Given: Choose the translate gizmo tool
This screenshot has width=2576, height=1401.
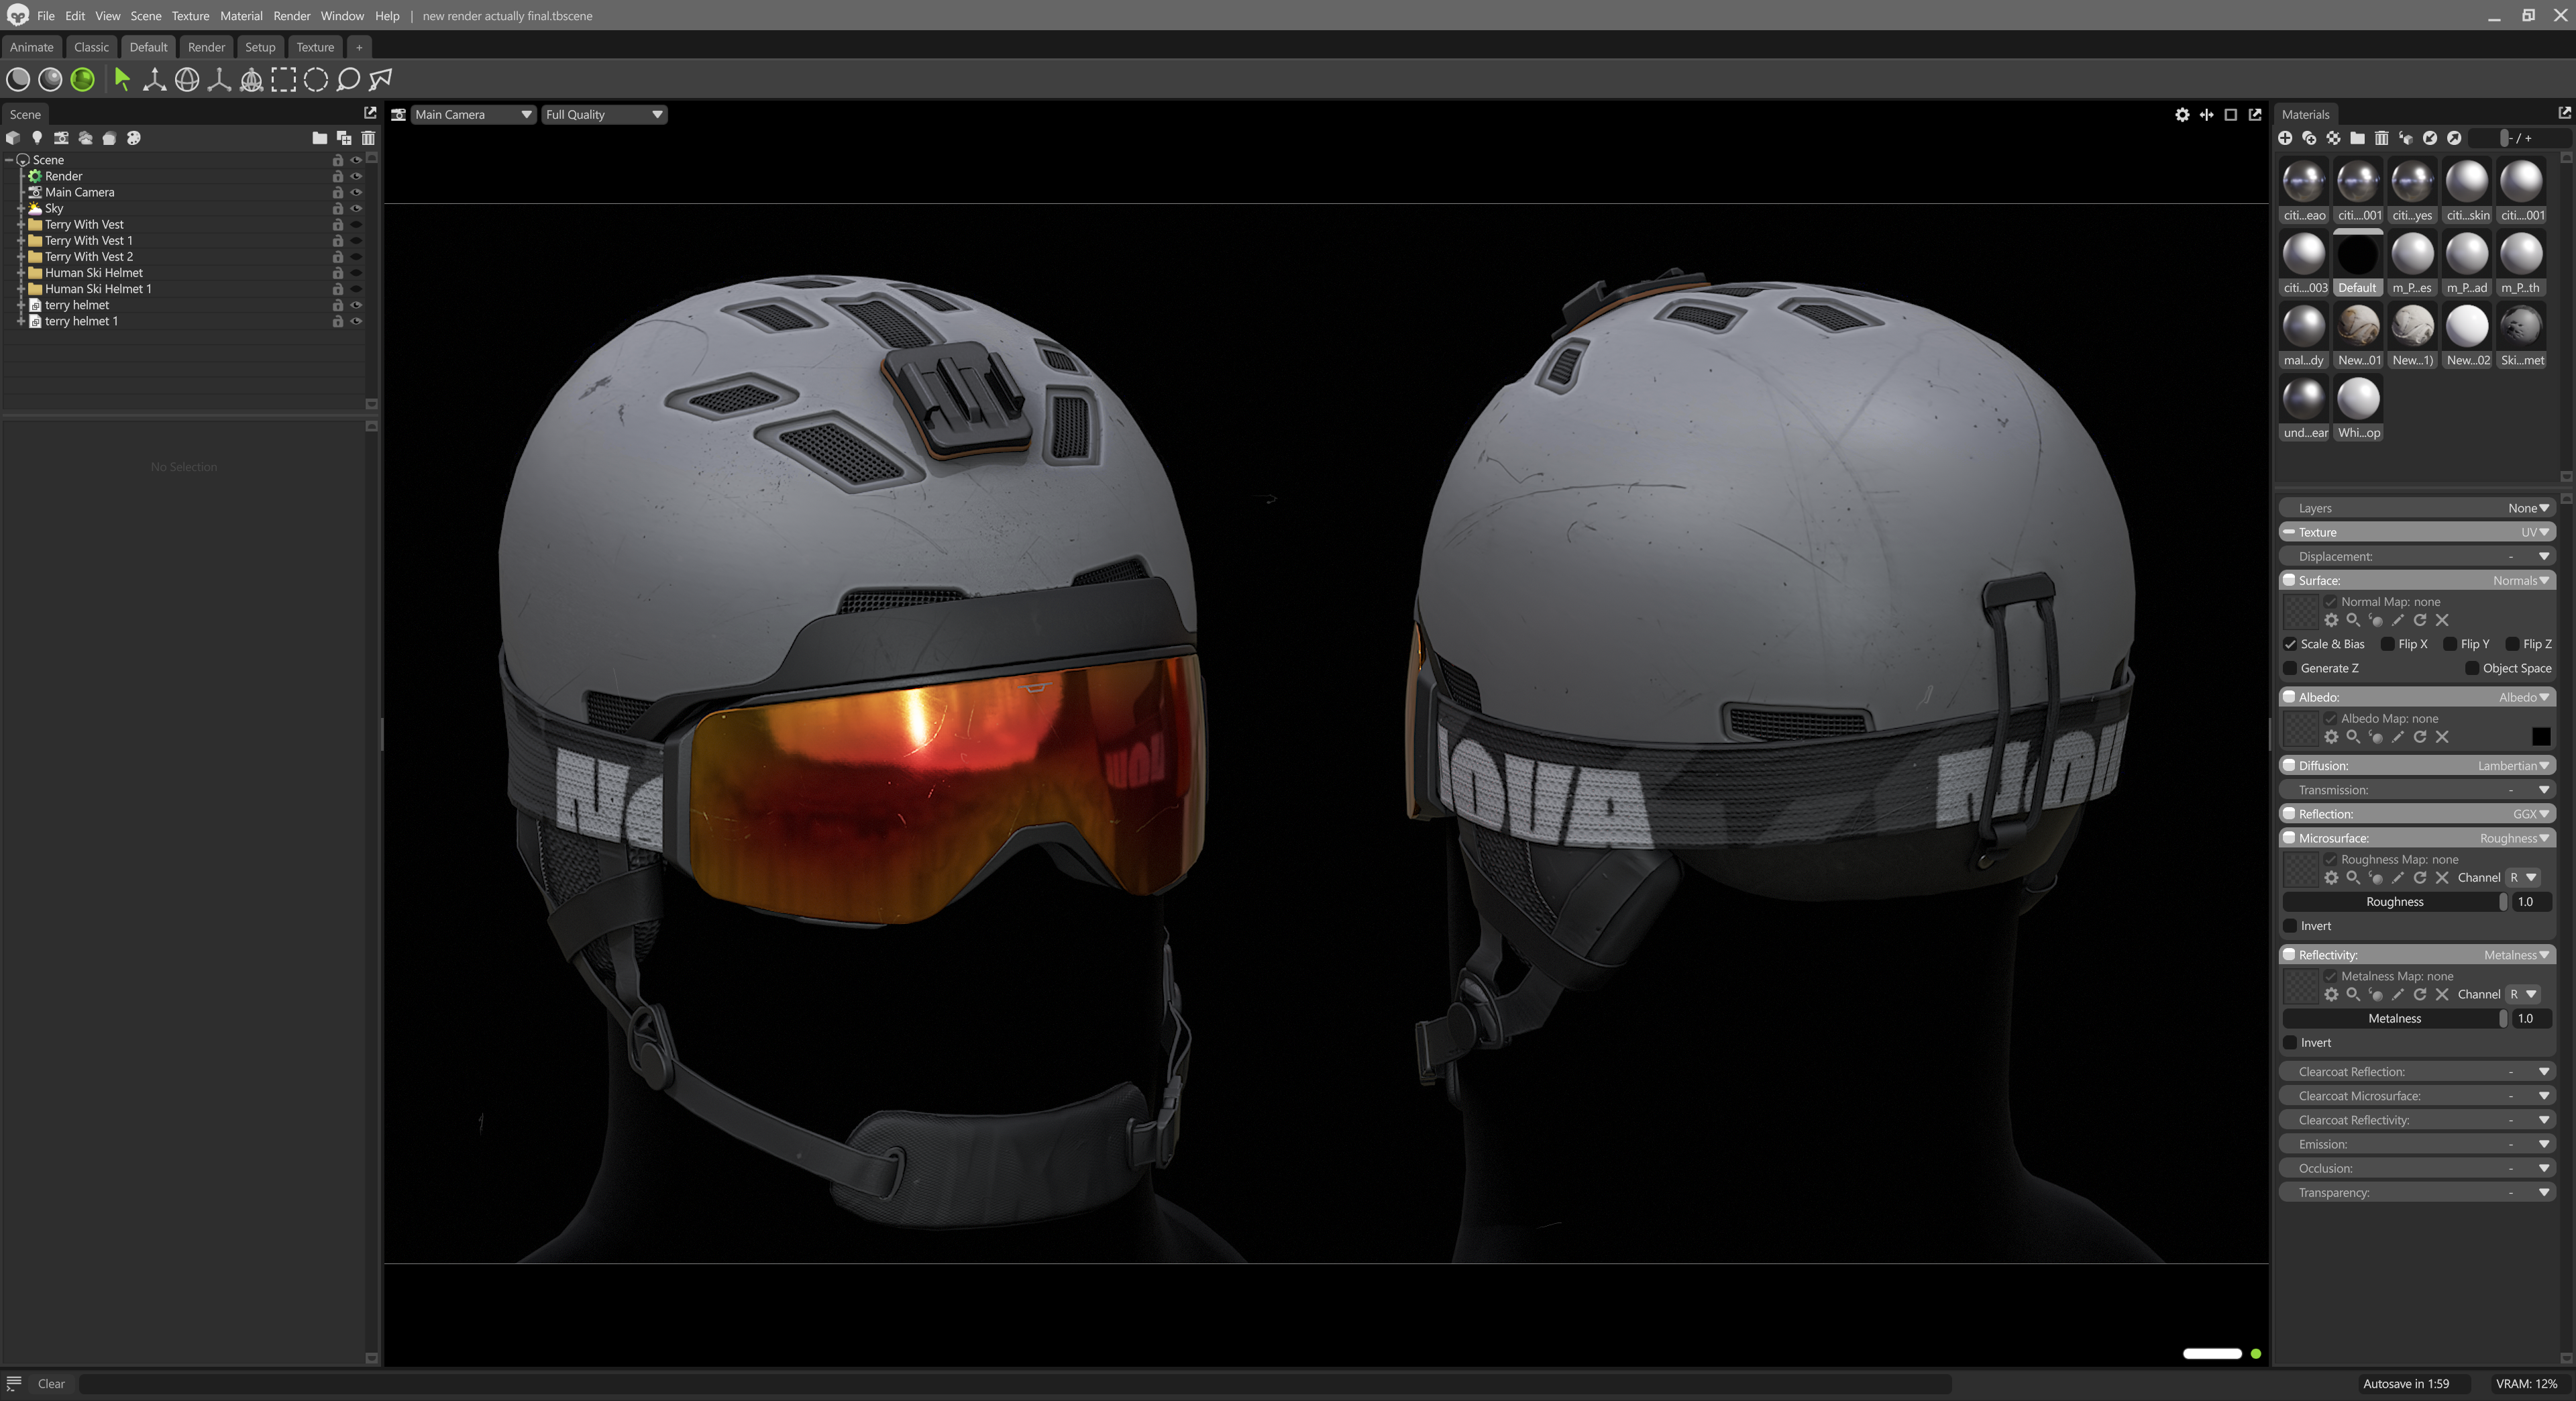Looking at the screenshot, I should coord(154,80).
